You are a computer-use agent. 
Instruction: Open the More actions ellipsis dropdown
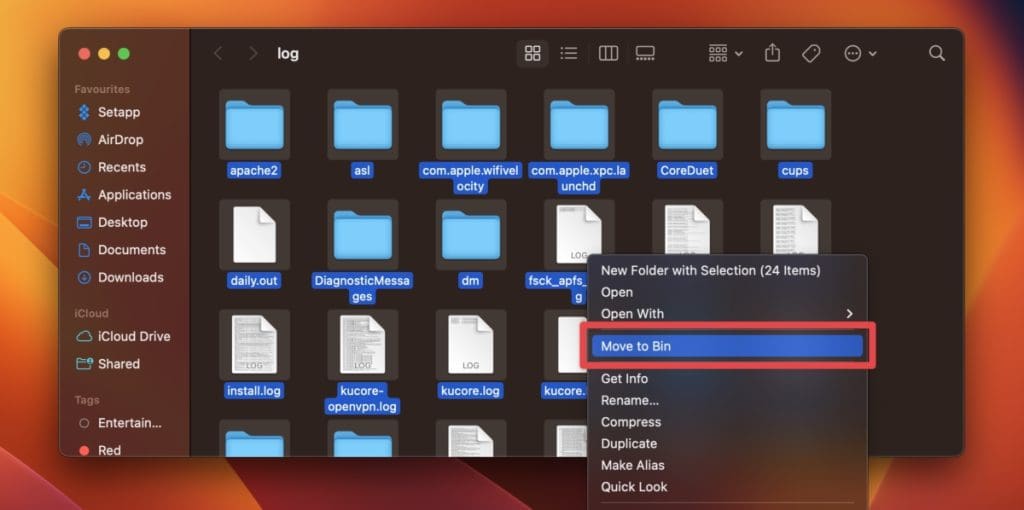pyautogui.click(x=860, y=53)
